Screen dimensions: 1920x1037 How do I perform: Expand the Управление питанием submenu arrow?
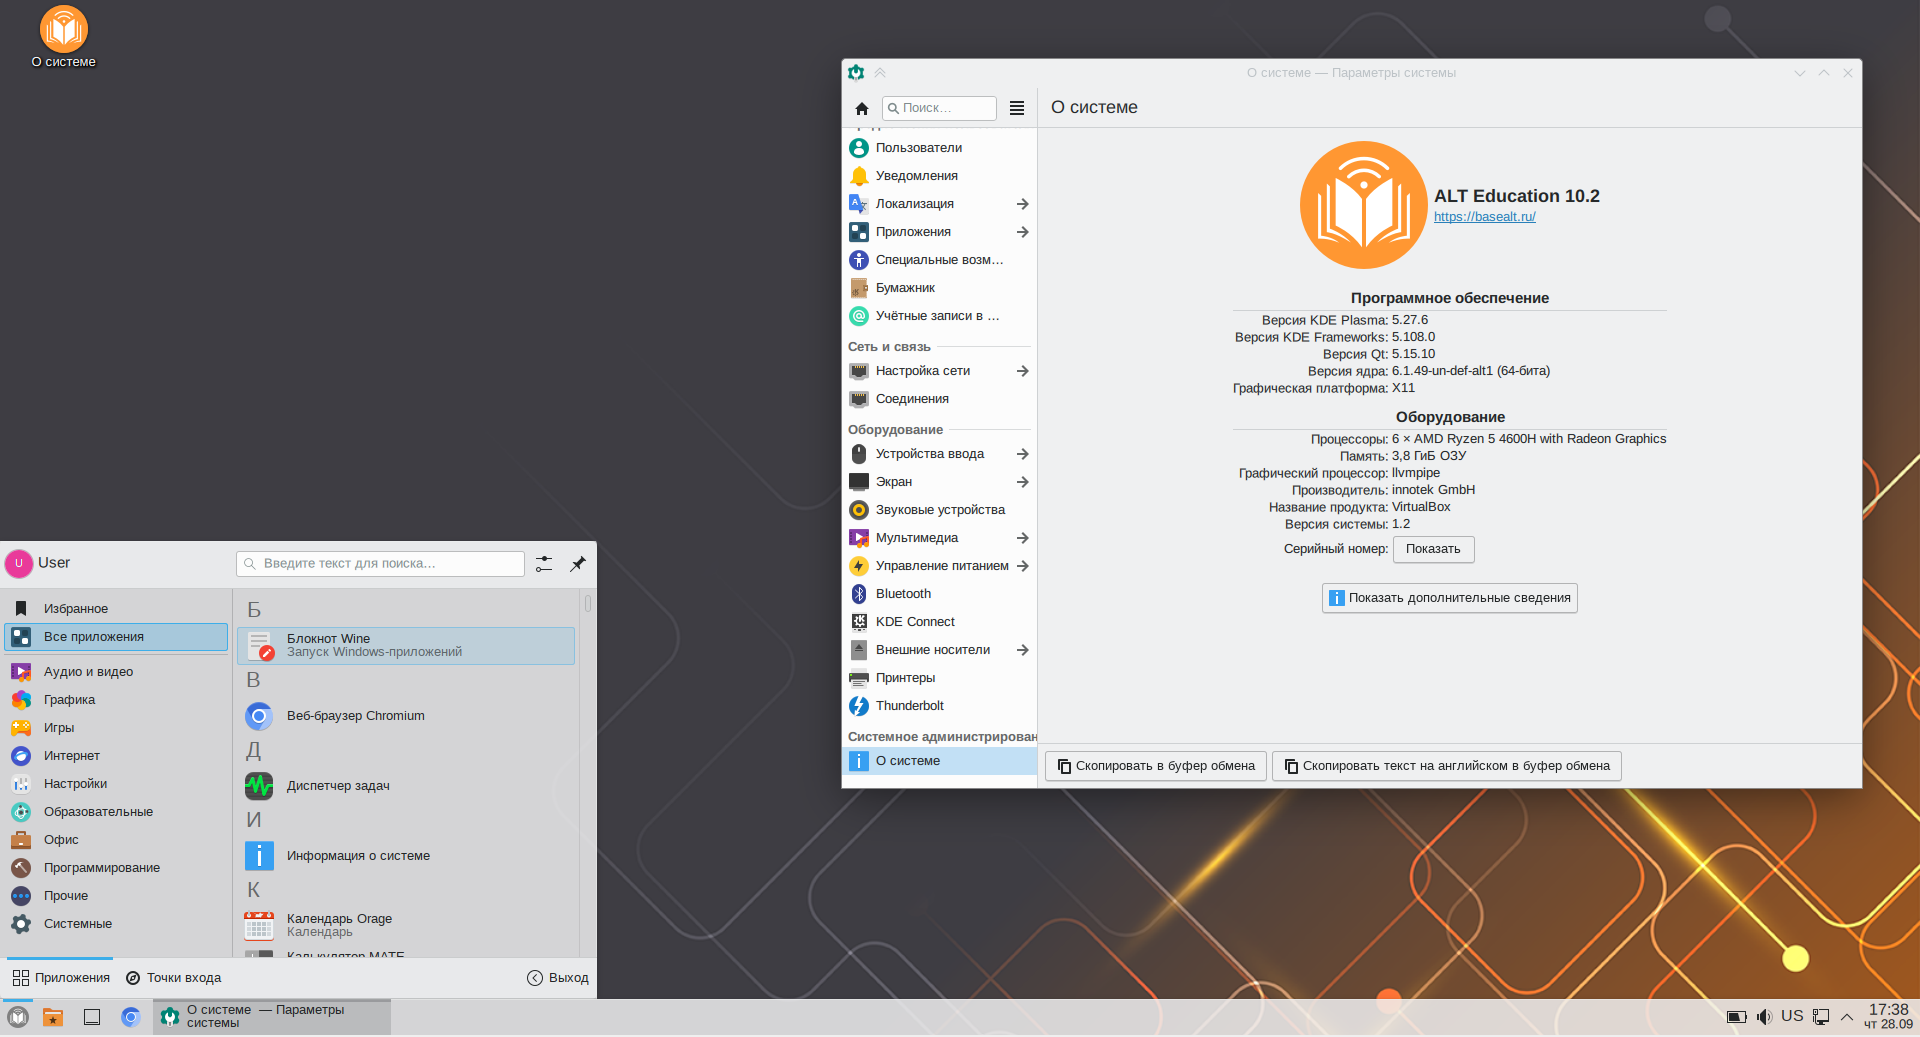(1022, 566)
